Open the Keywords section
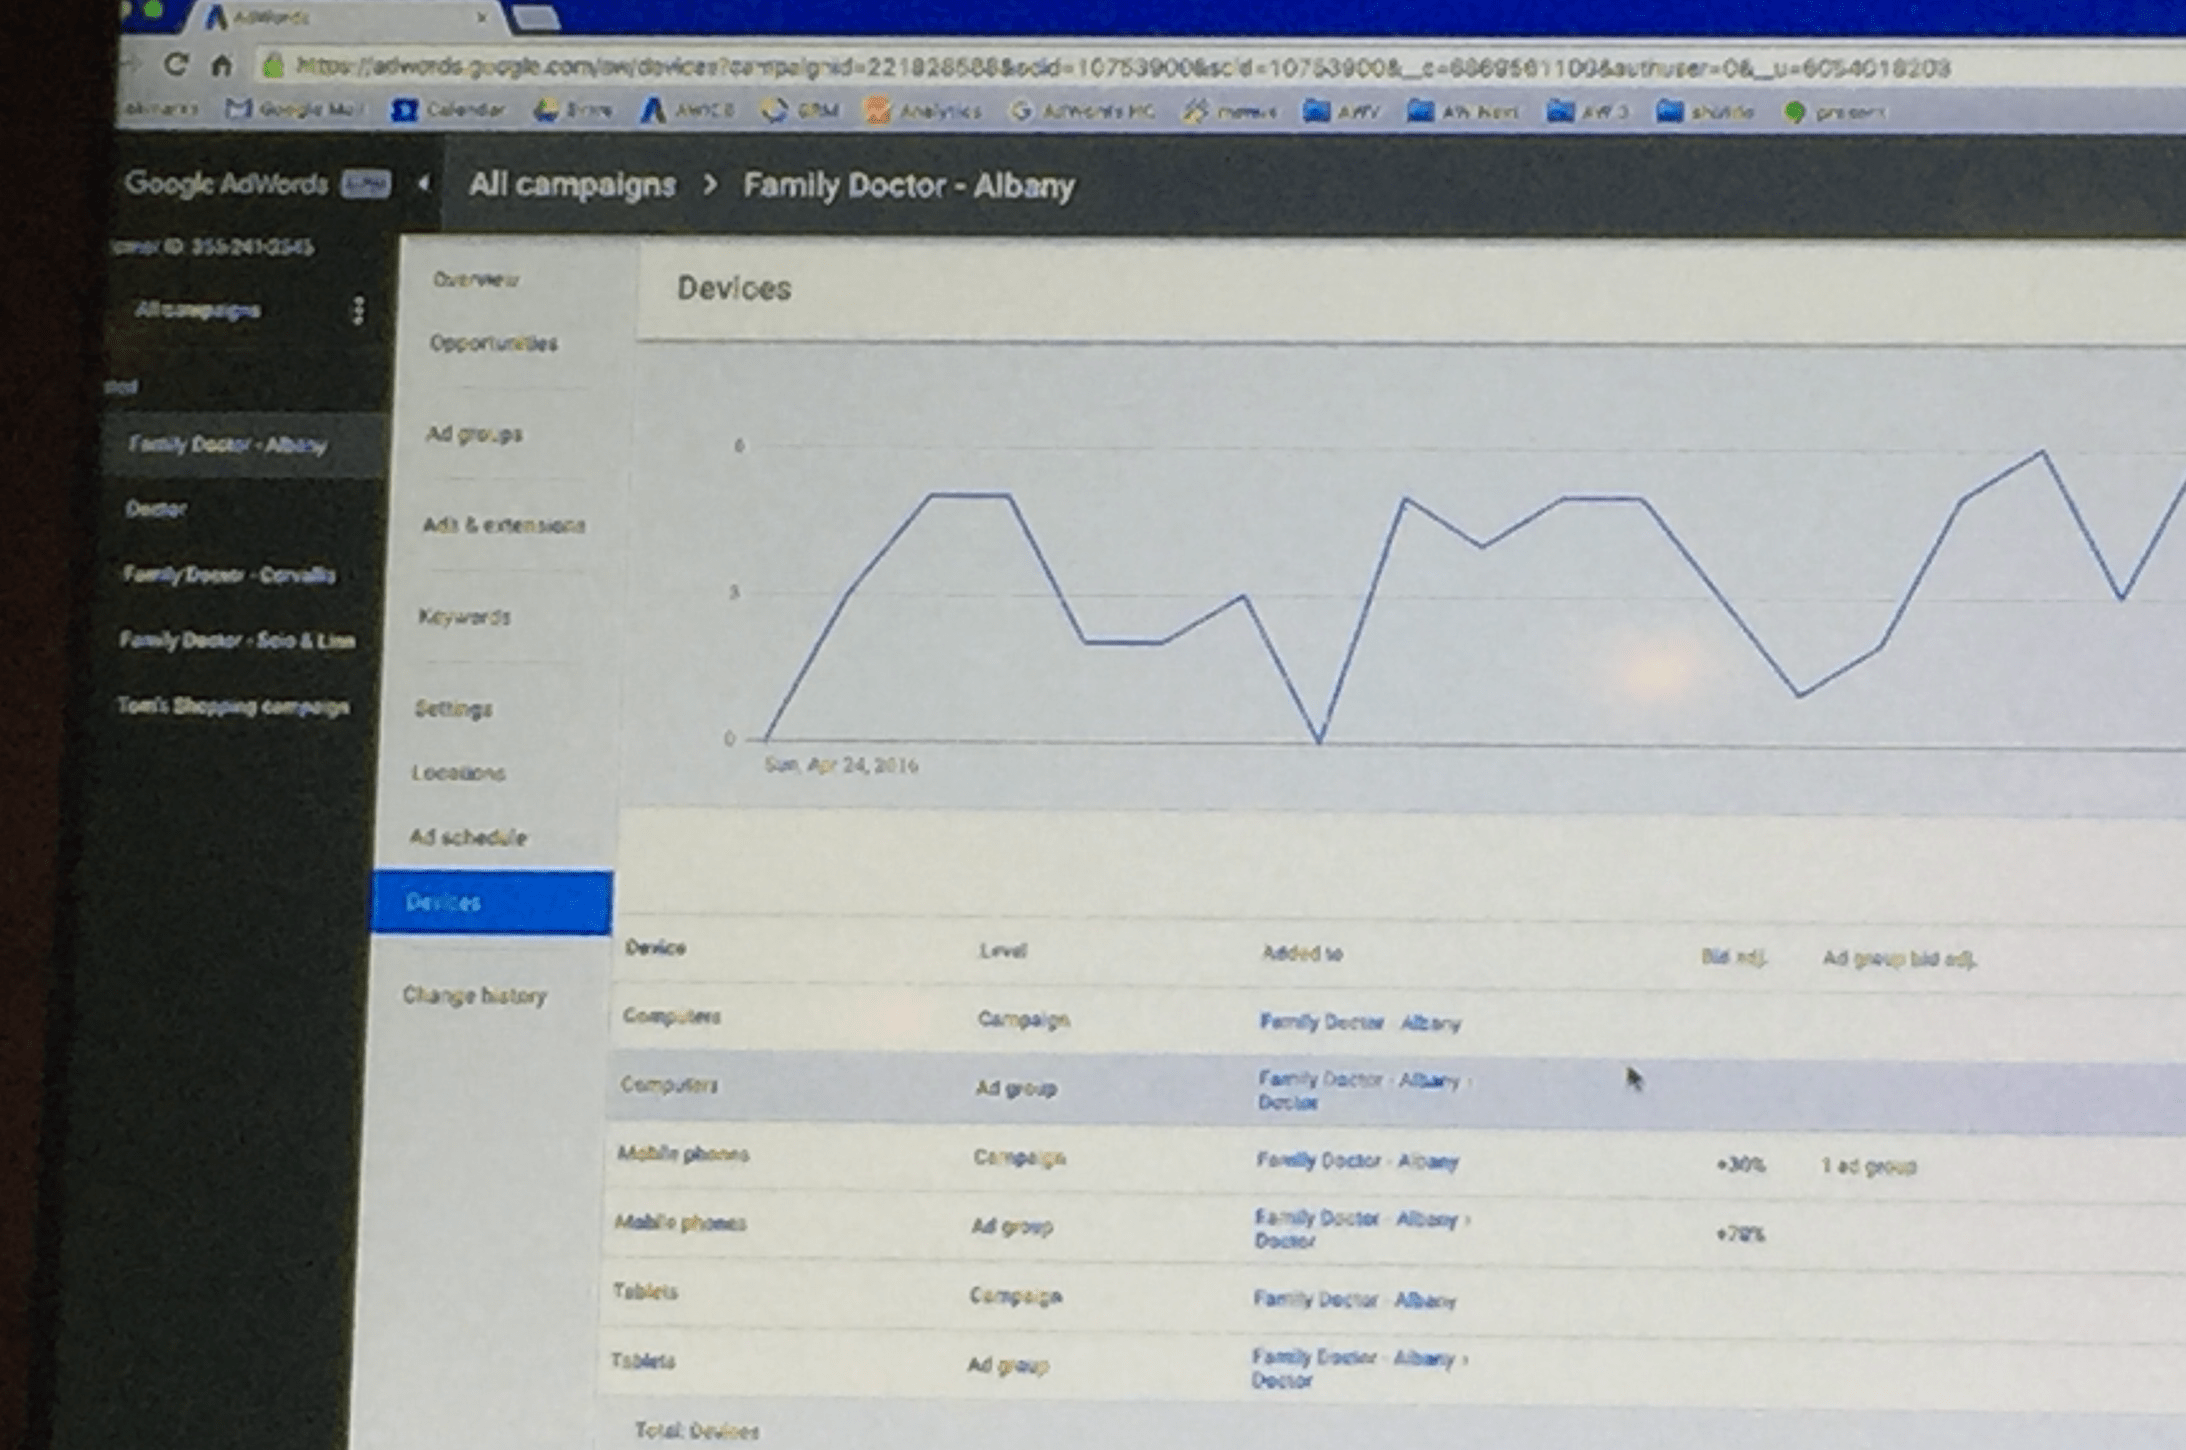 464,617
